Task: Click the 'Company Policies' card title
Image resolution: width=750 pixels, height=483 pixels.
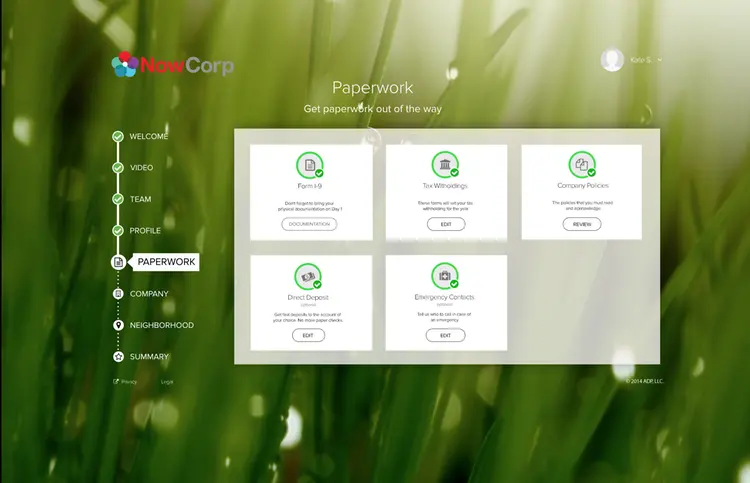Action: 583,186
